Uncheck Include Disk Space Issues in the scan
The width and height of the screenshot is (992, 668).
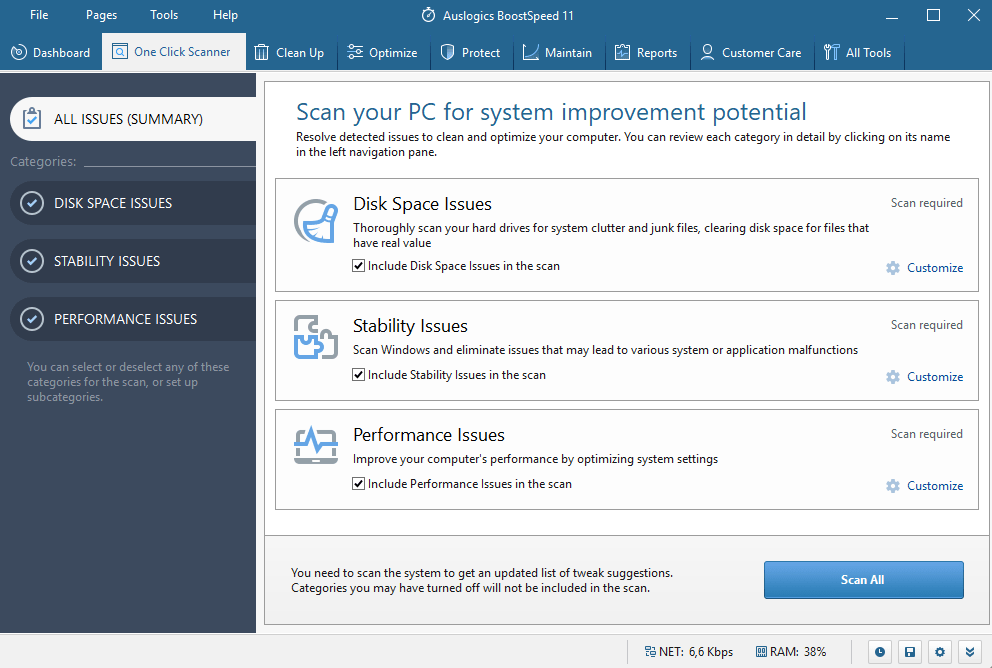(359, 266)
